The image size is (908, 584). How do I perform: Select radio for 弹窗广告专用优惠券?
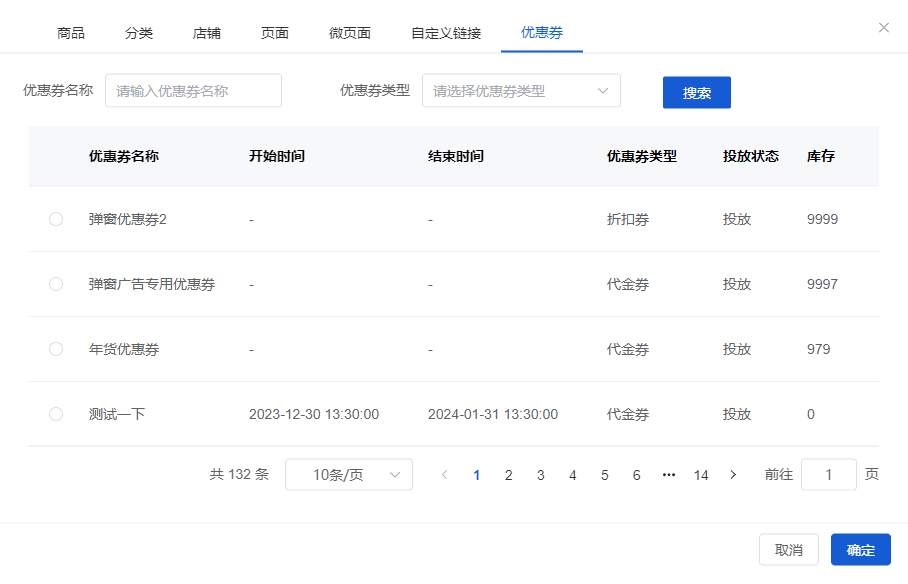56,284
